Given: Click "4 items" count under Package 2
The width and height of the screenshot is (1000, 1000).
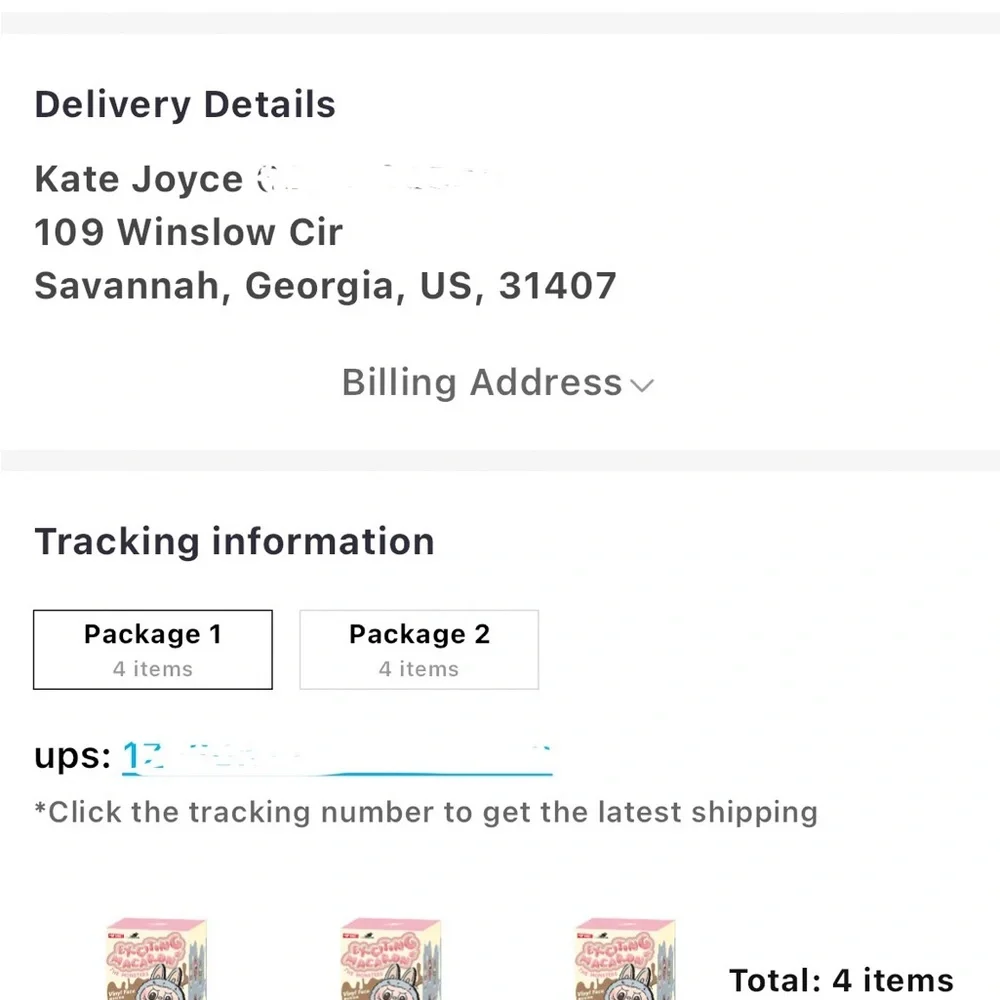Looking at the screenshot, I should 419,669.
